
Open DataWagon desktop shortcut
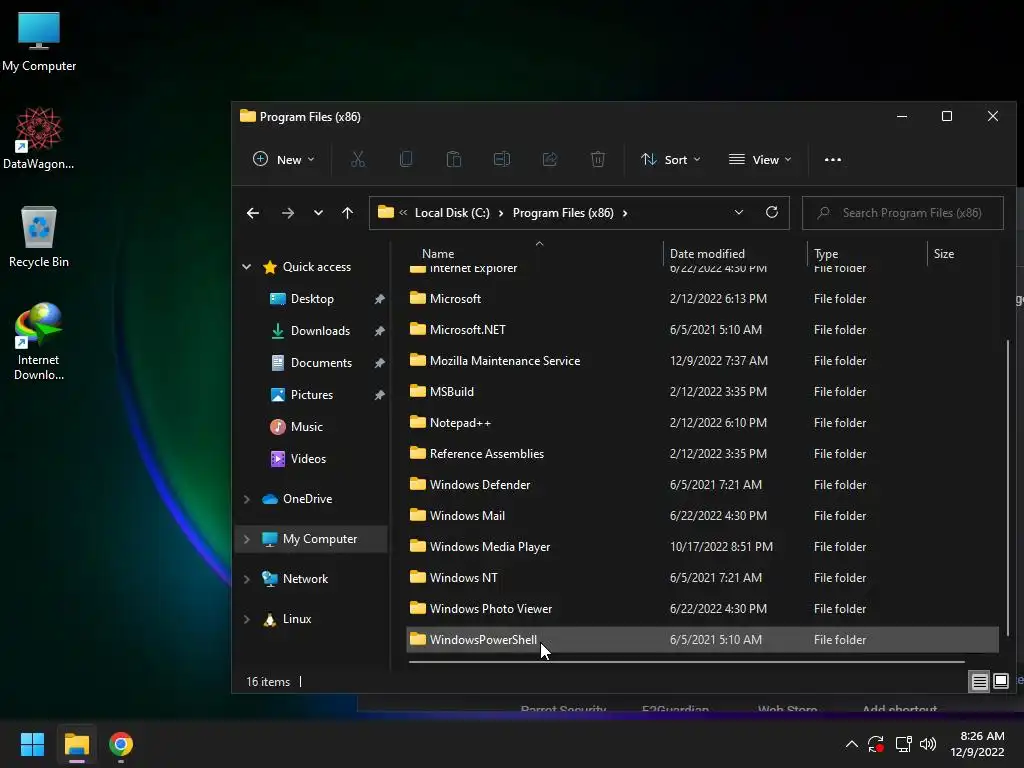[39, 138]
